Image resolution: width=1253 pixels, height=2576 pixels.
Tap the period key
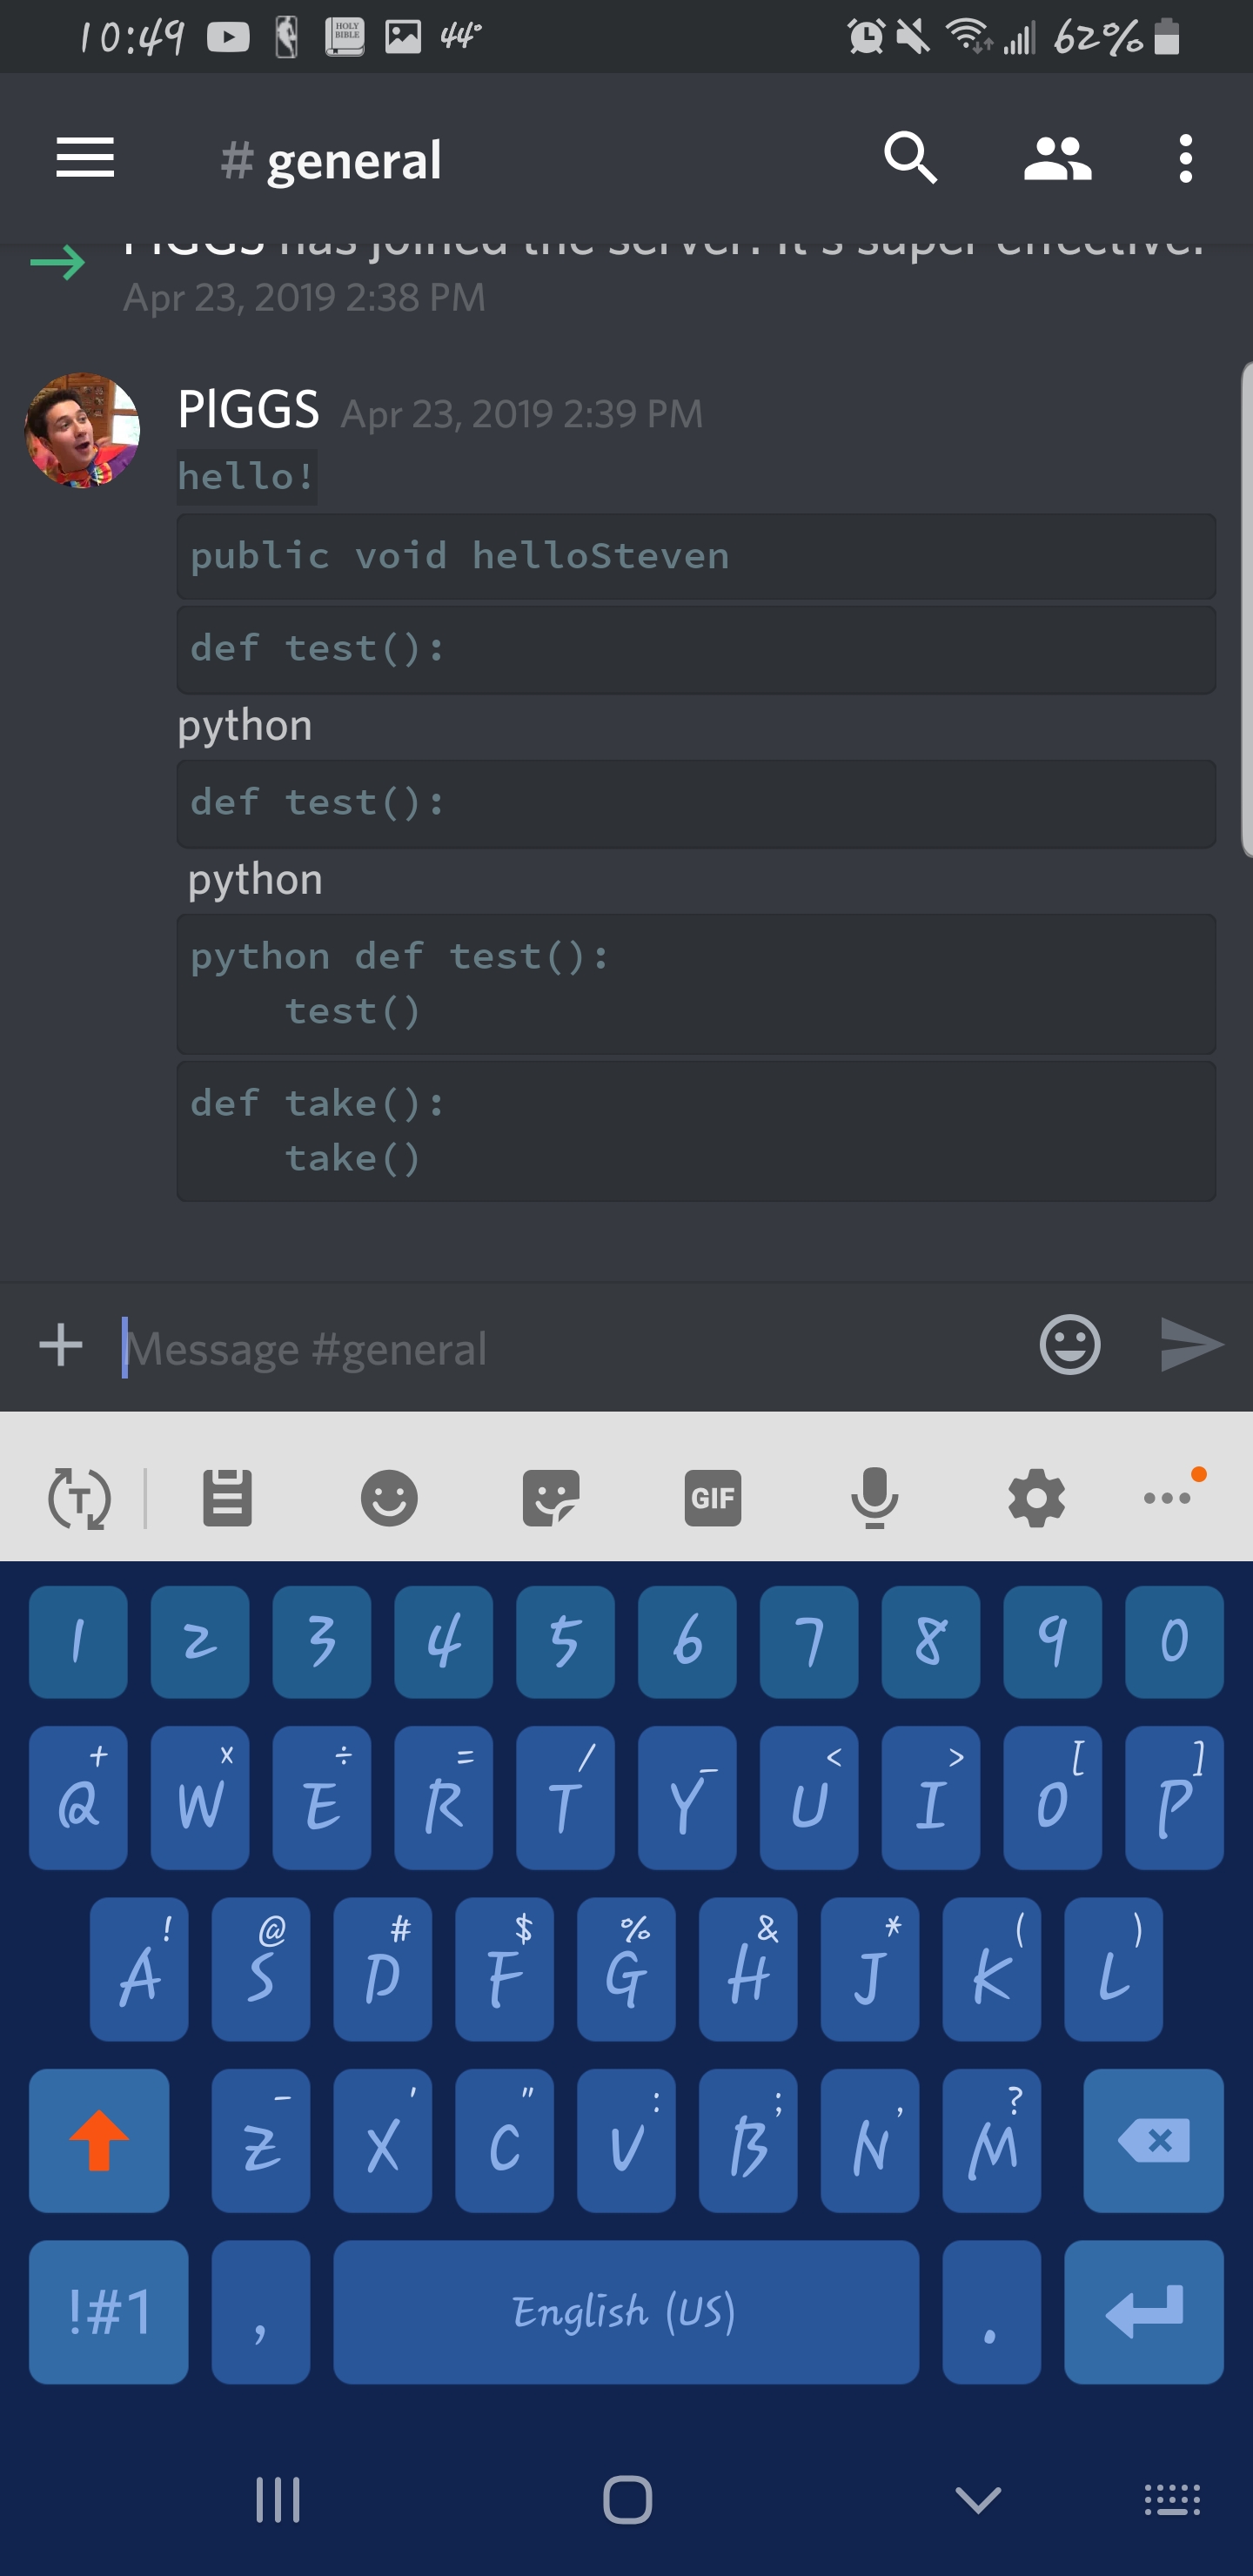(991, 2312)
